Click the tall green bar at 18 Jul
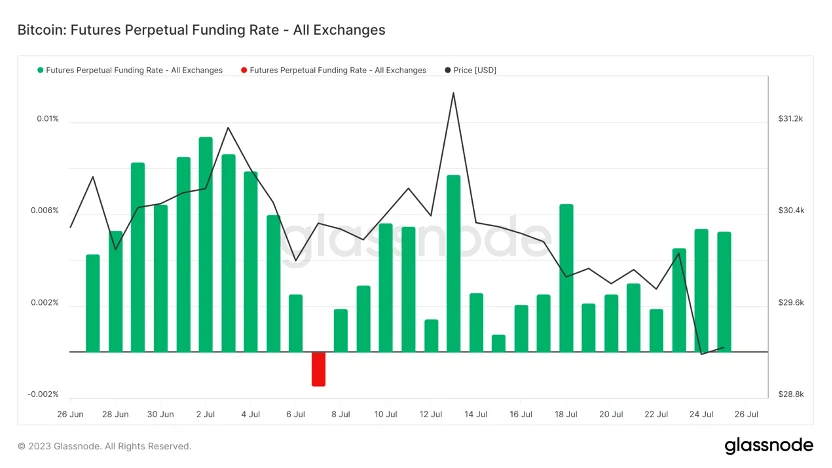Screen dimensions: 832x468 click(566, 277)
